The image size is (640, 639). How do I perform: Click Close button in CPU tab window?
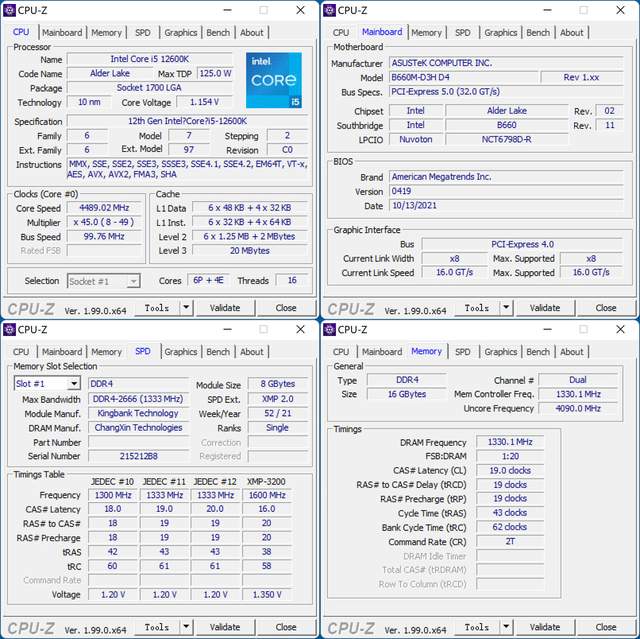click(286, 308)
